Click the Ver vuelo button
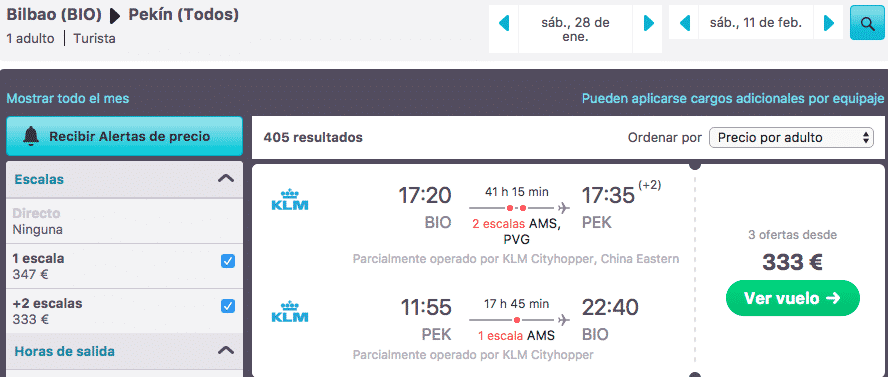Viewport: 888px width, 377px height. point(792,298)
